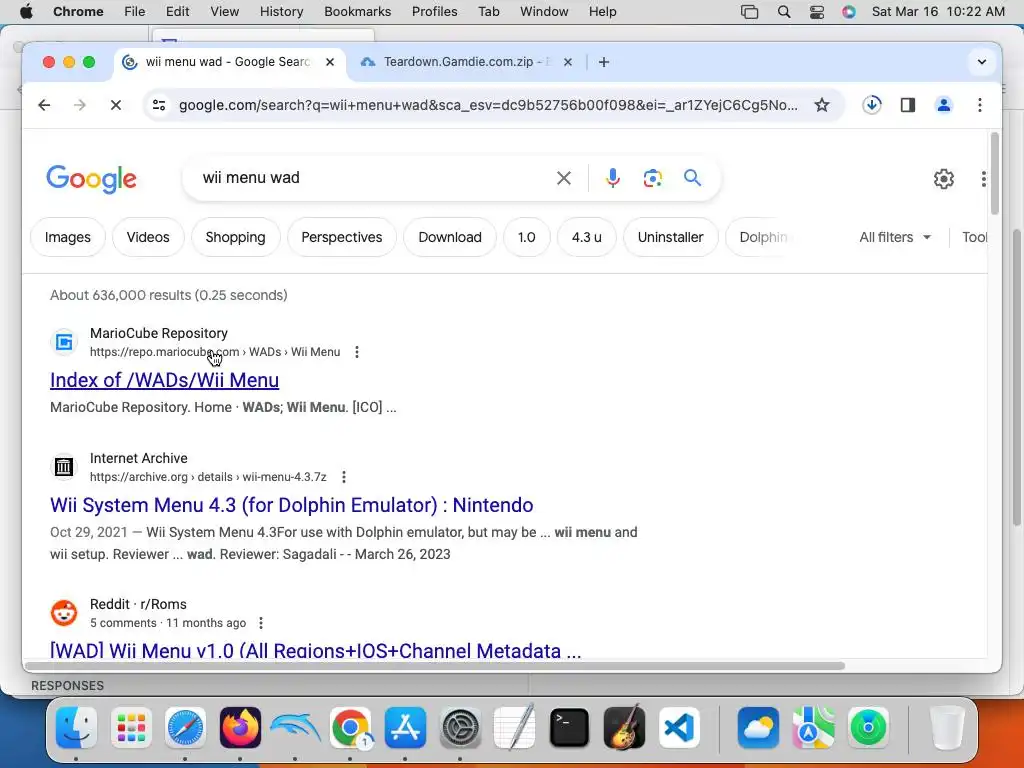Click the Chrome back arrow button

44,105
